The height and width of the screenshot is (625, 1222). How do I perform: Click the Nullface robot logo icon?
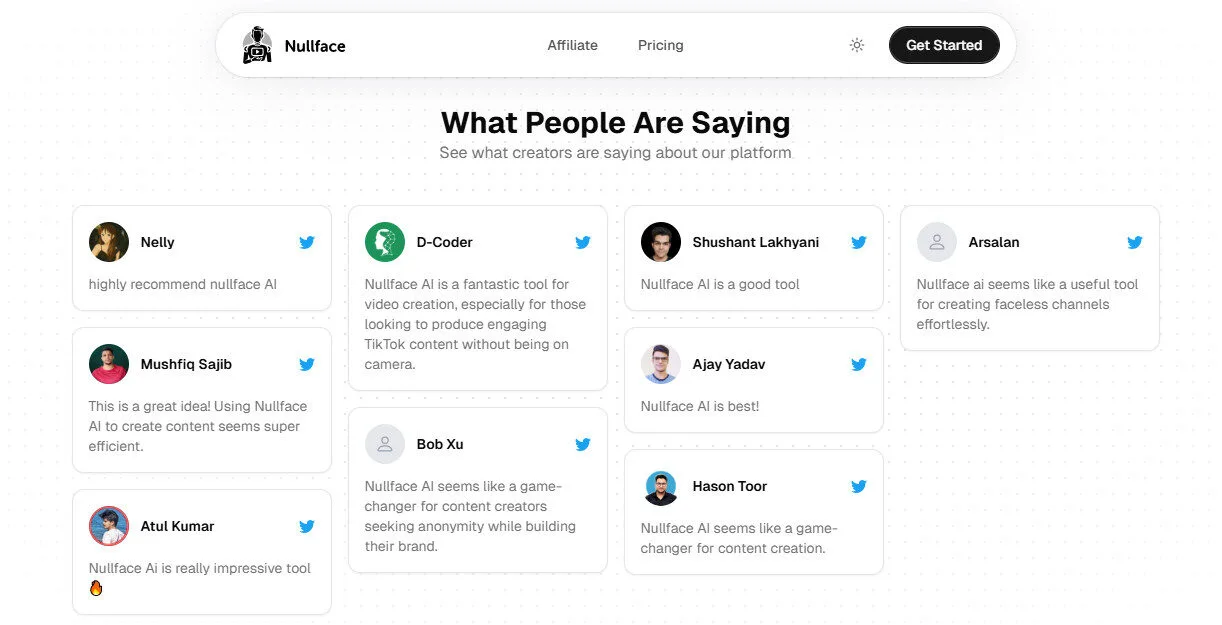pyautogui.click(x=258, y=45)
